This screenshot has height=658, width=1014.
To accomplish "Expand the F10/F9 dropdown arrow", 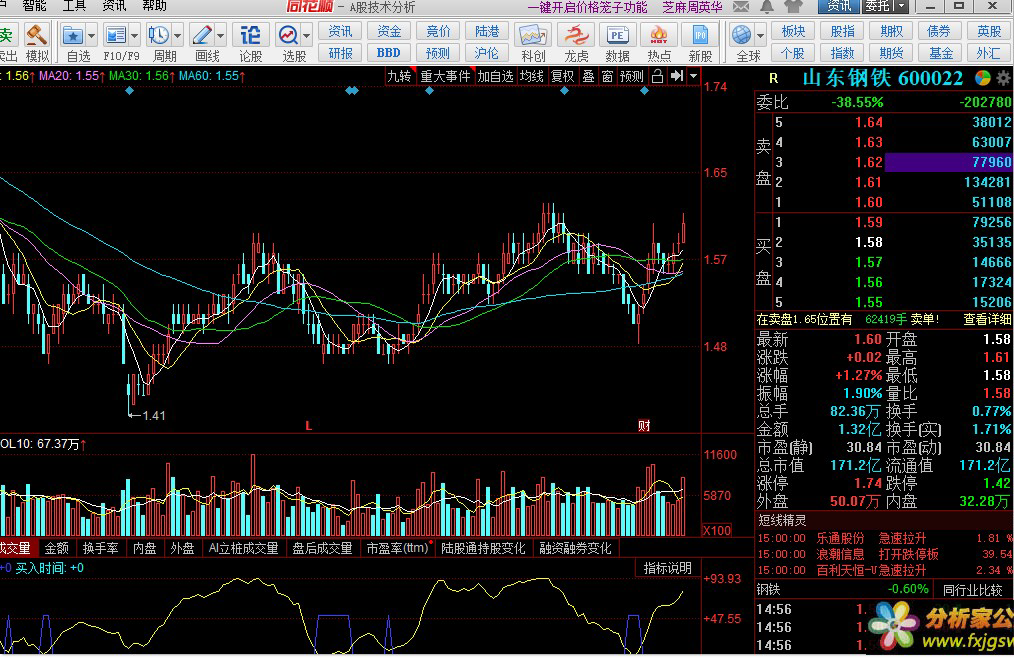I will pos(135,35).
